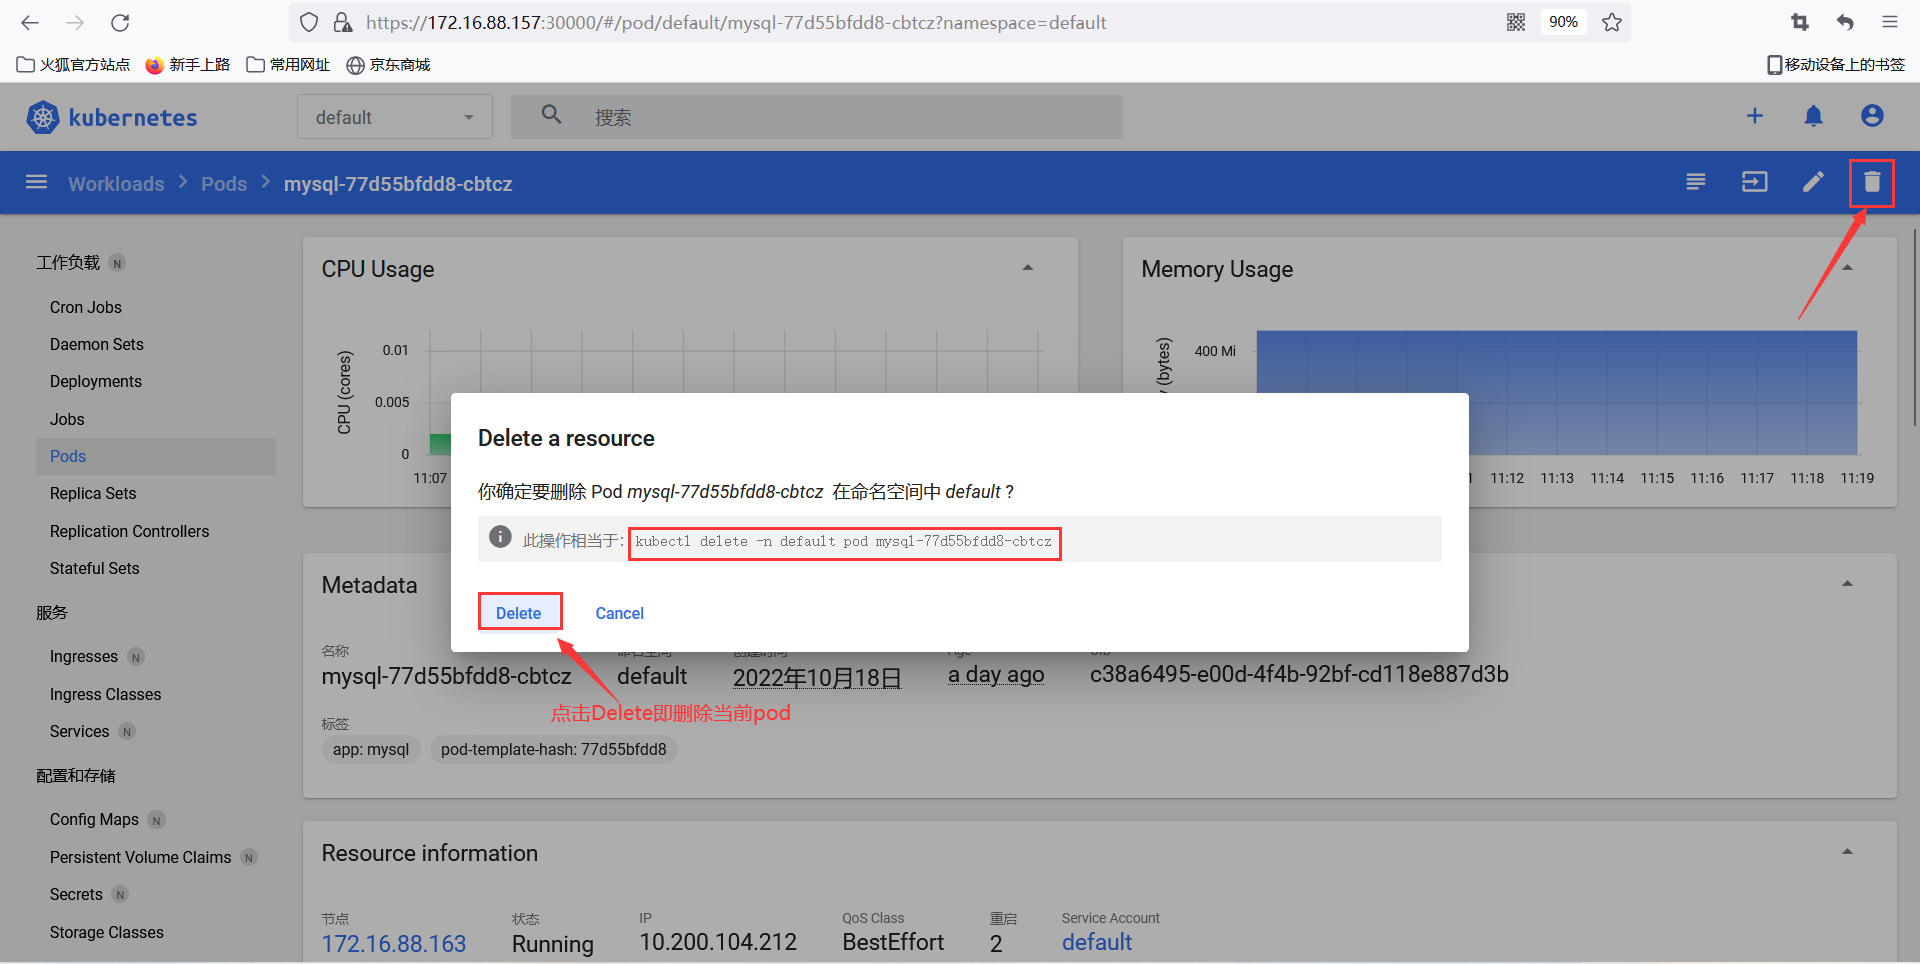
Task: Open 新手上路 bookmark
Action: tap(188, 64)
